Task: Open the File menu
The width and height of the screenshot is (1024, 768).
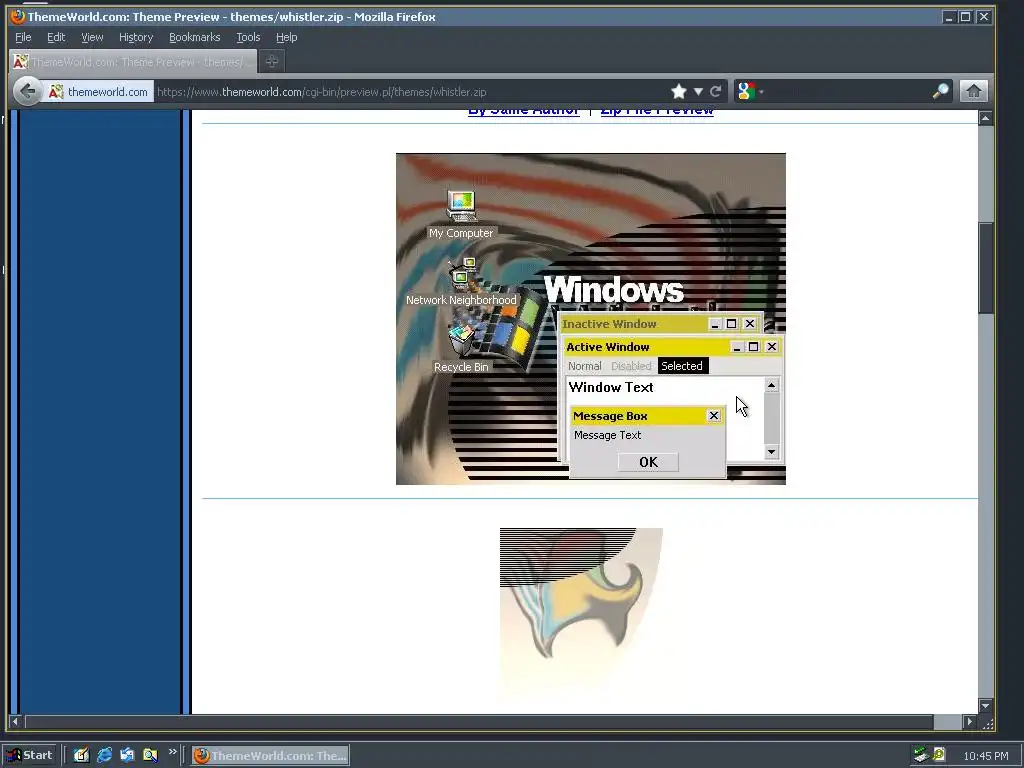Action: [23, 37]
